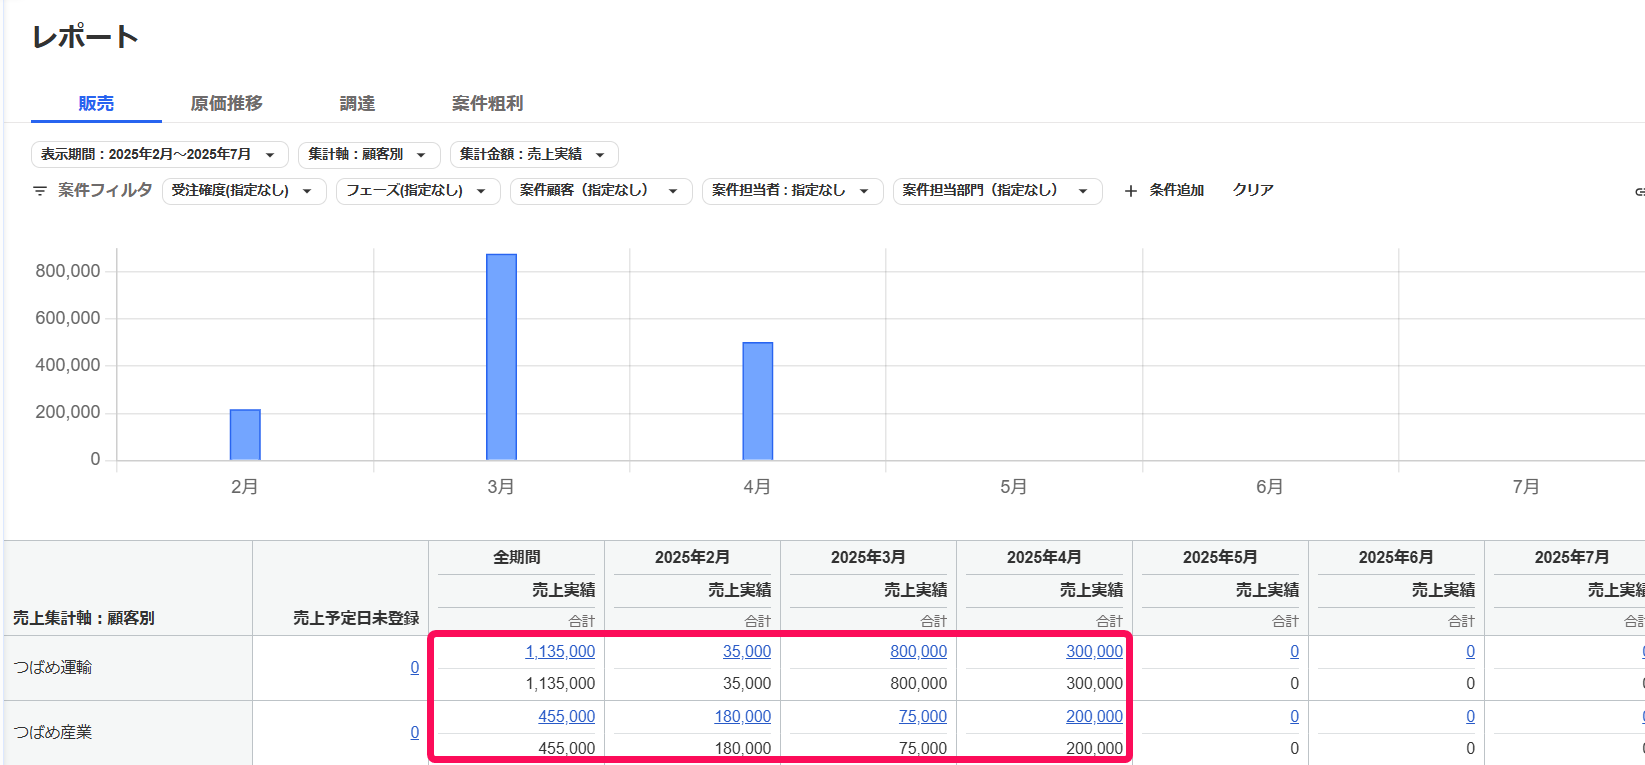This screenshot has height=765, width=1645.
Task: Click the 2025年7月 column header
Action: click(x=1572, y=557)
